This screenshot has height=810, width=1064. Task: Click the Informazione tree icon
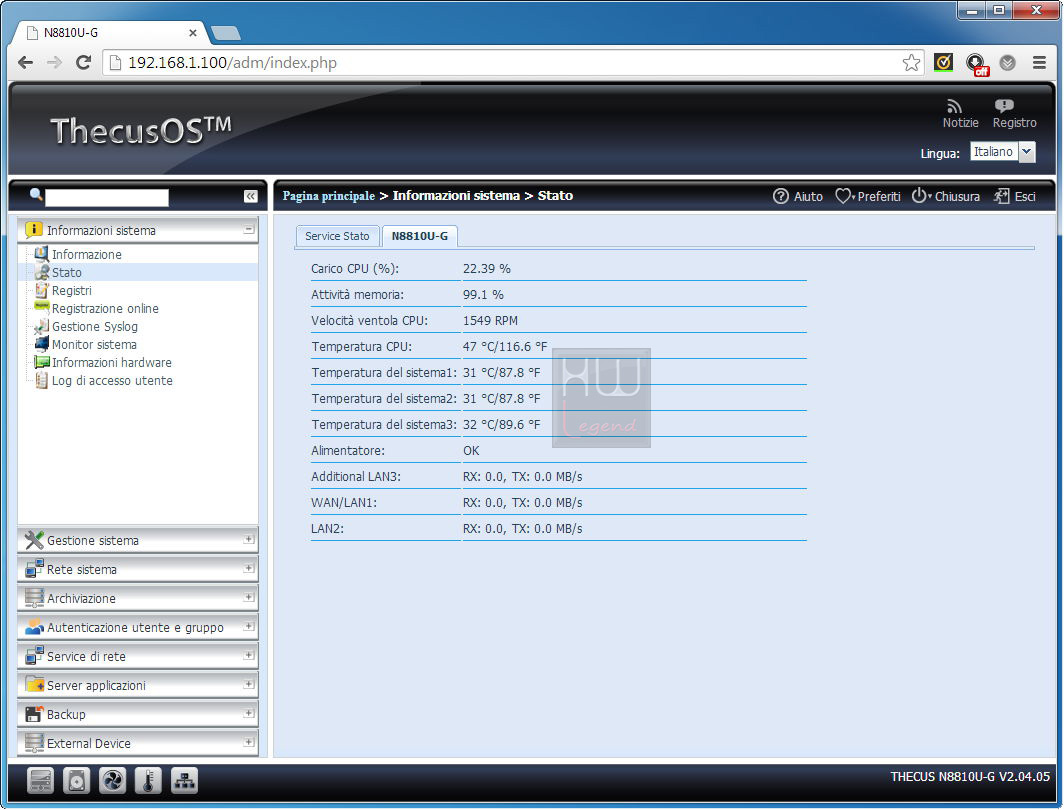pos(42,254)
